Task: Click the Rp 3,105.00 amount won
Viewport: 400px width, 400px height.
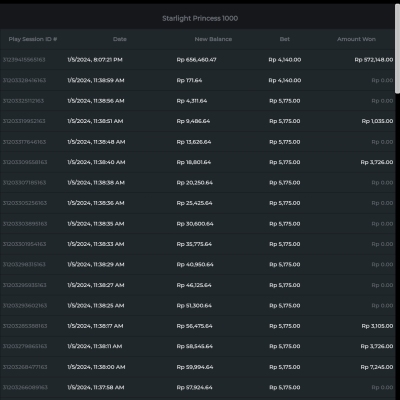Action: pyautogui.click(x=377, y=326)
